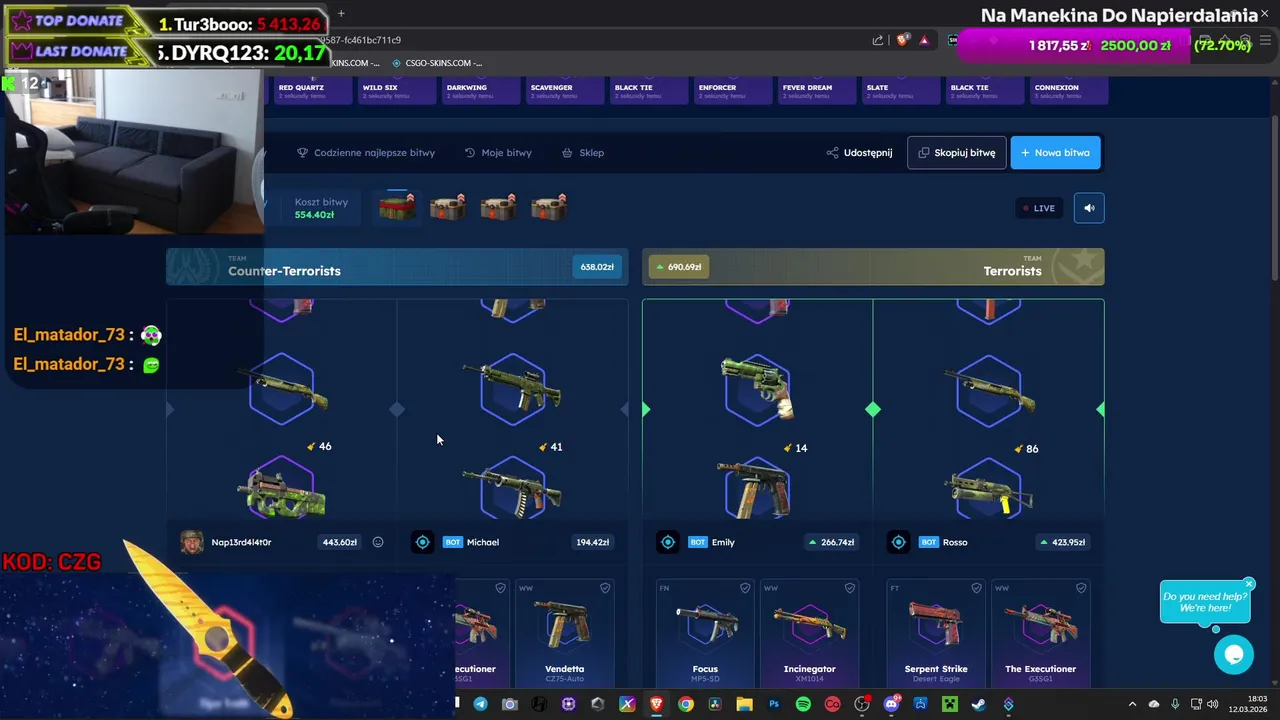The image size is (1280, 720).
Task: Switch to the Moje bitwy tab
Action: click(x=498, y=153)
